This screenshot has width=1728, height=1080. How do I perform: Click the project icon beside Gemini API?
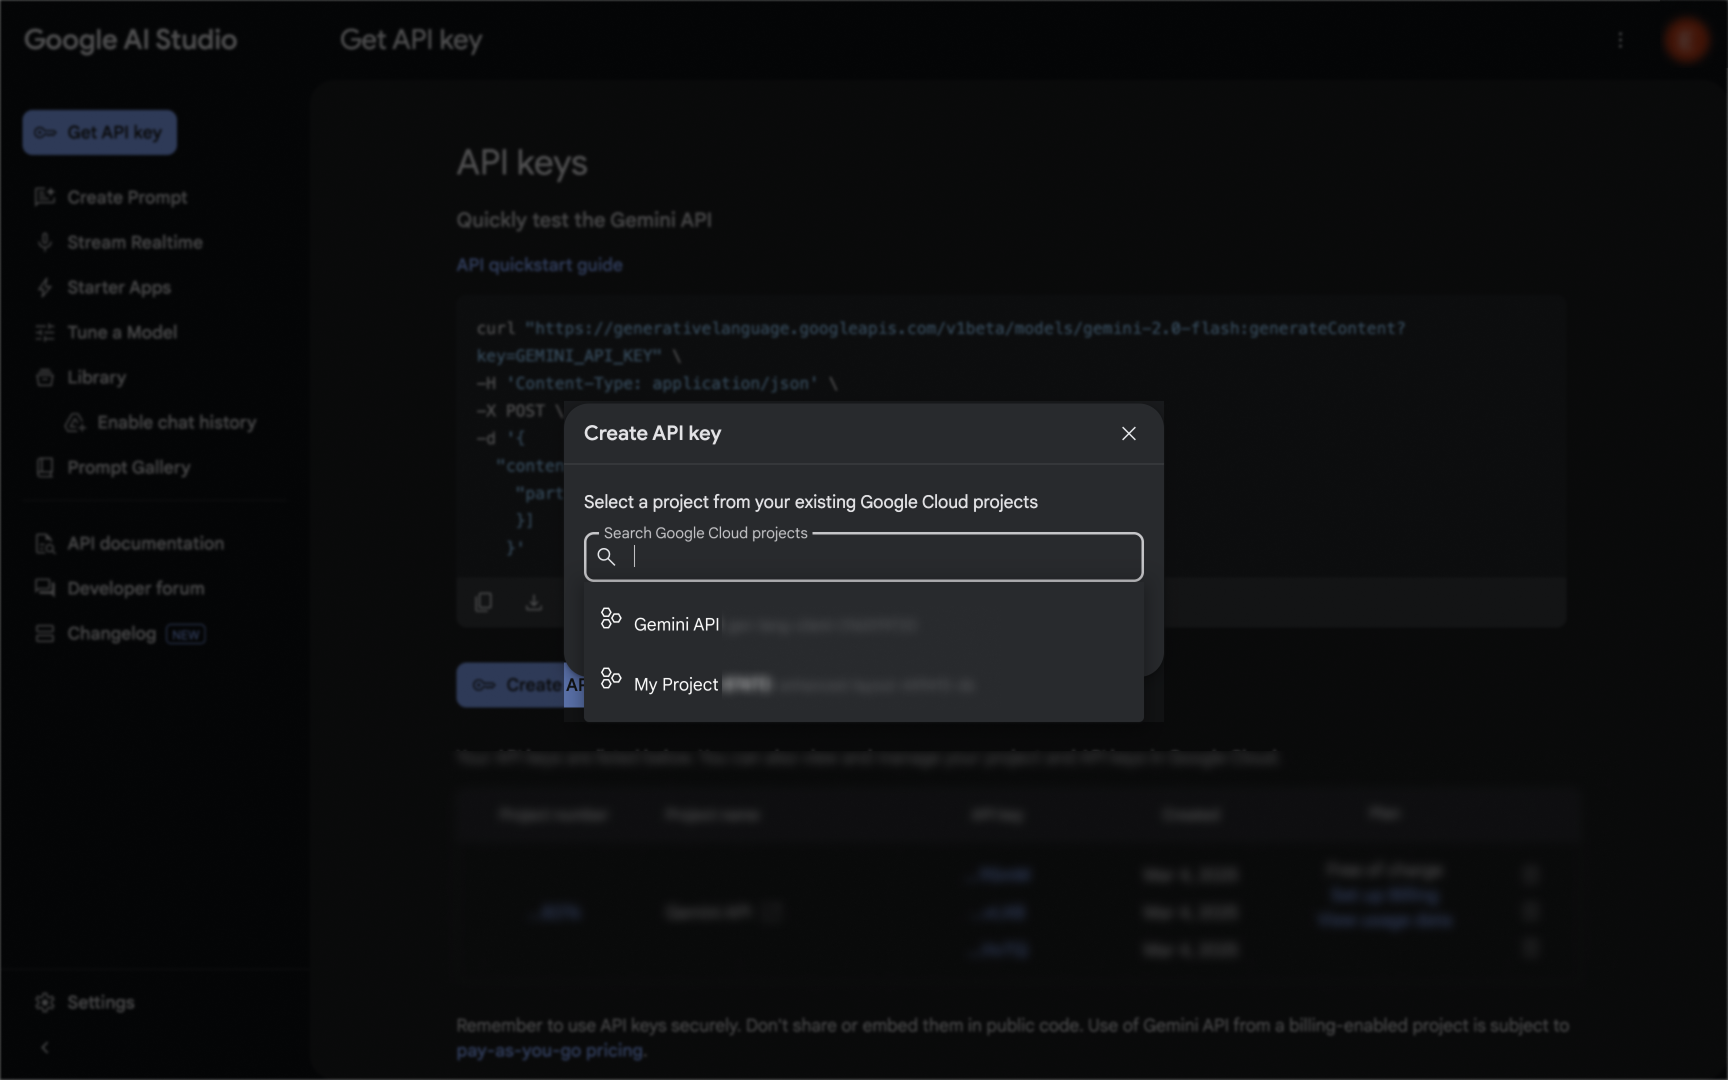(x=611, y=619)
